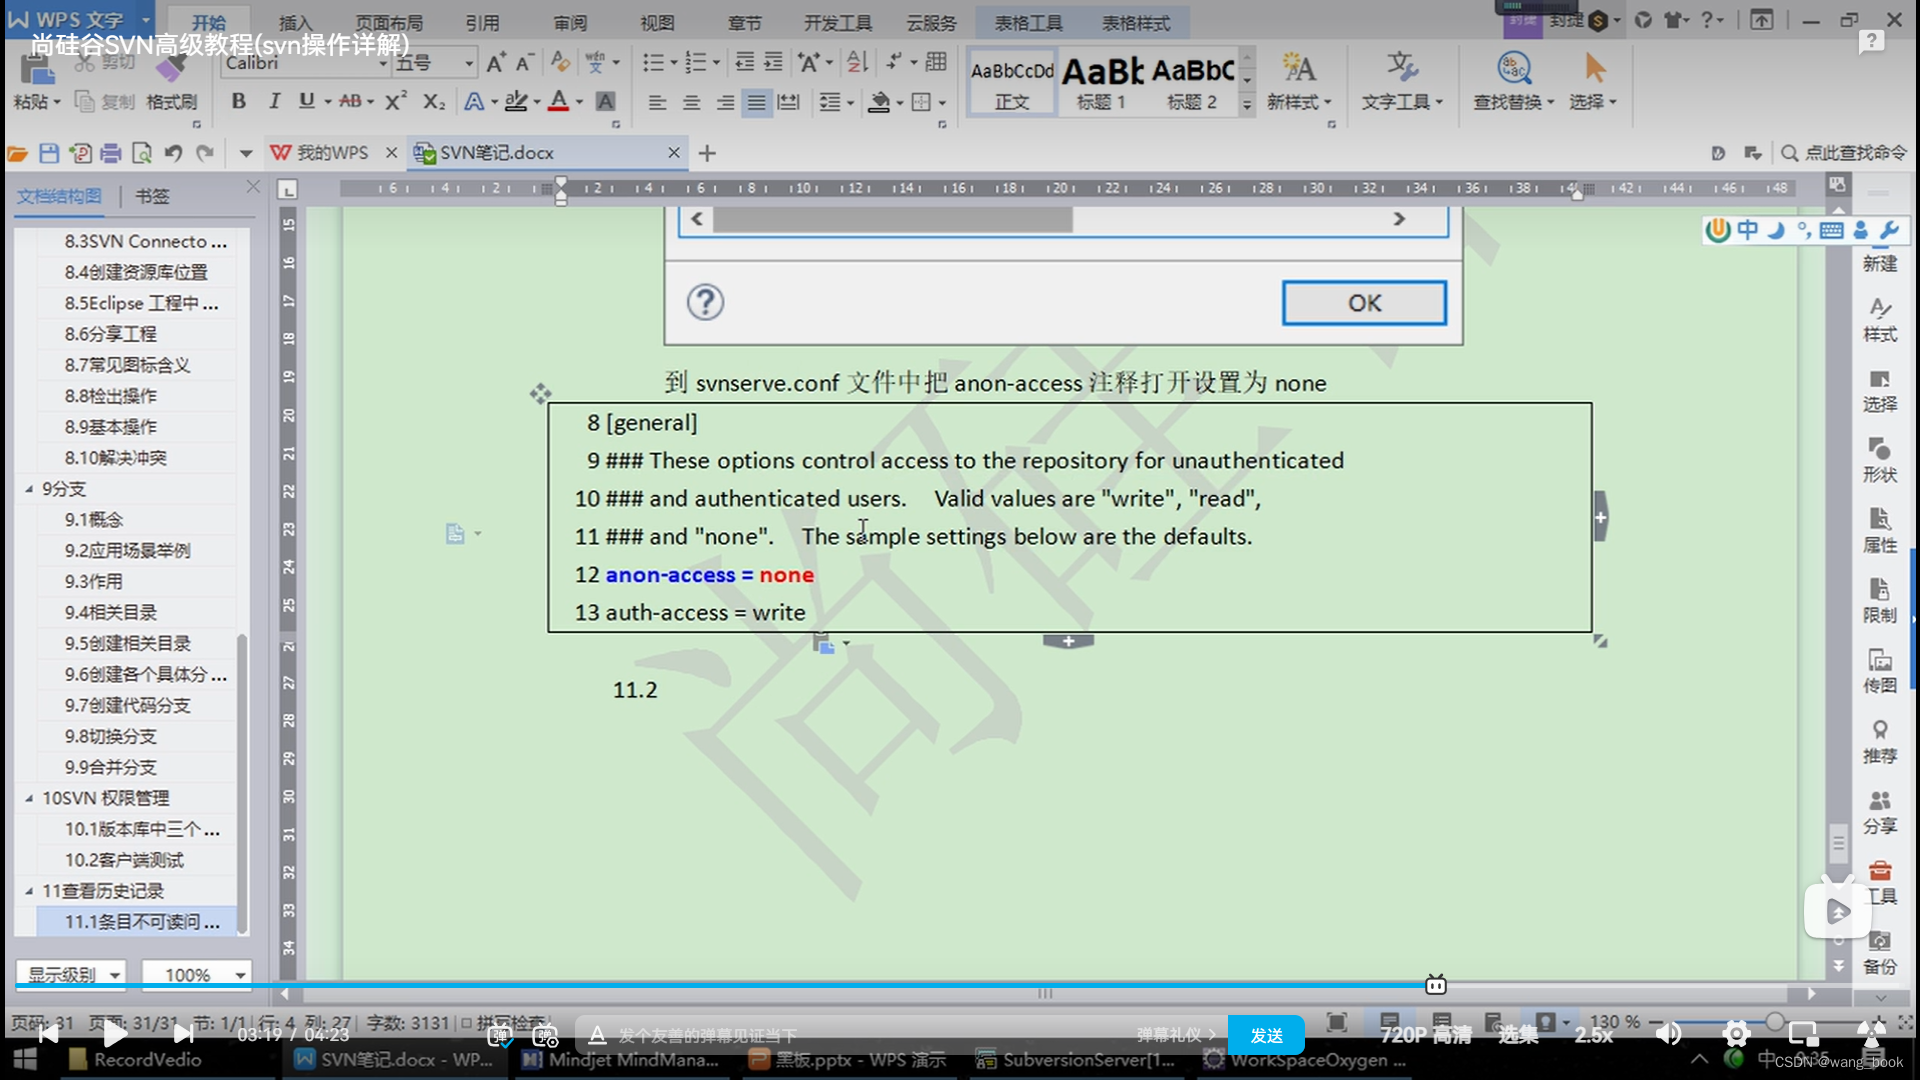Open the Select tool dropdown
The height and width of the screenshot is (1080, 1920).
[1593, 83]
